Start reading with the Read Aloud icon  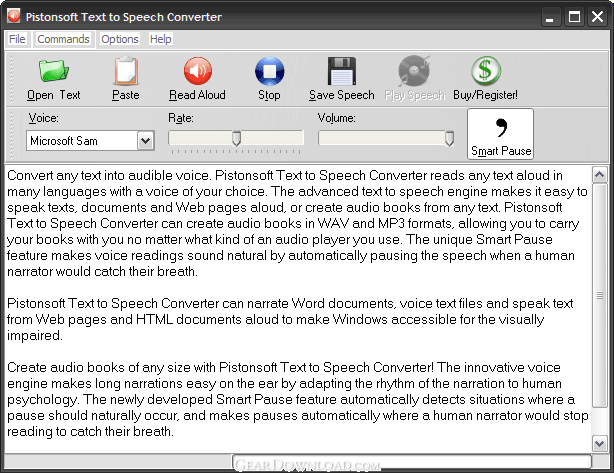pos(198,71)
